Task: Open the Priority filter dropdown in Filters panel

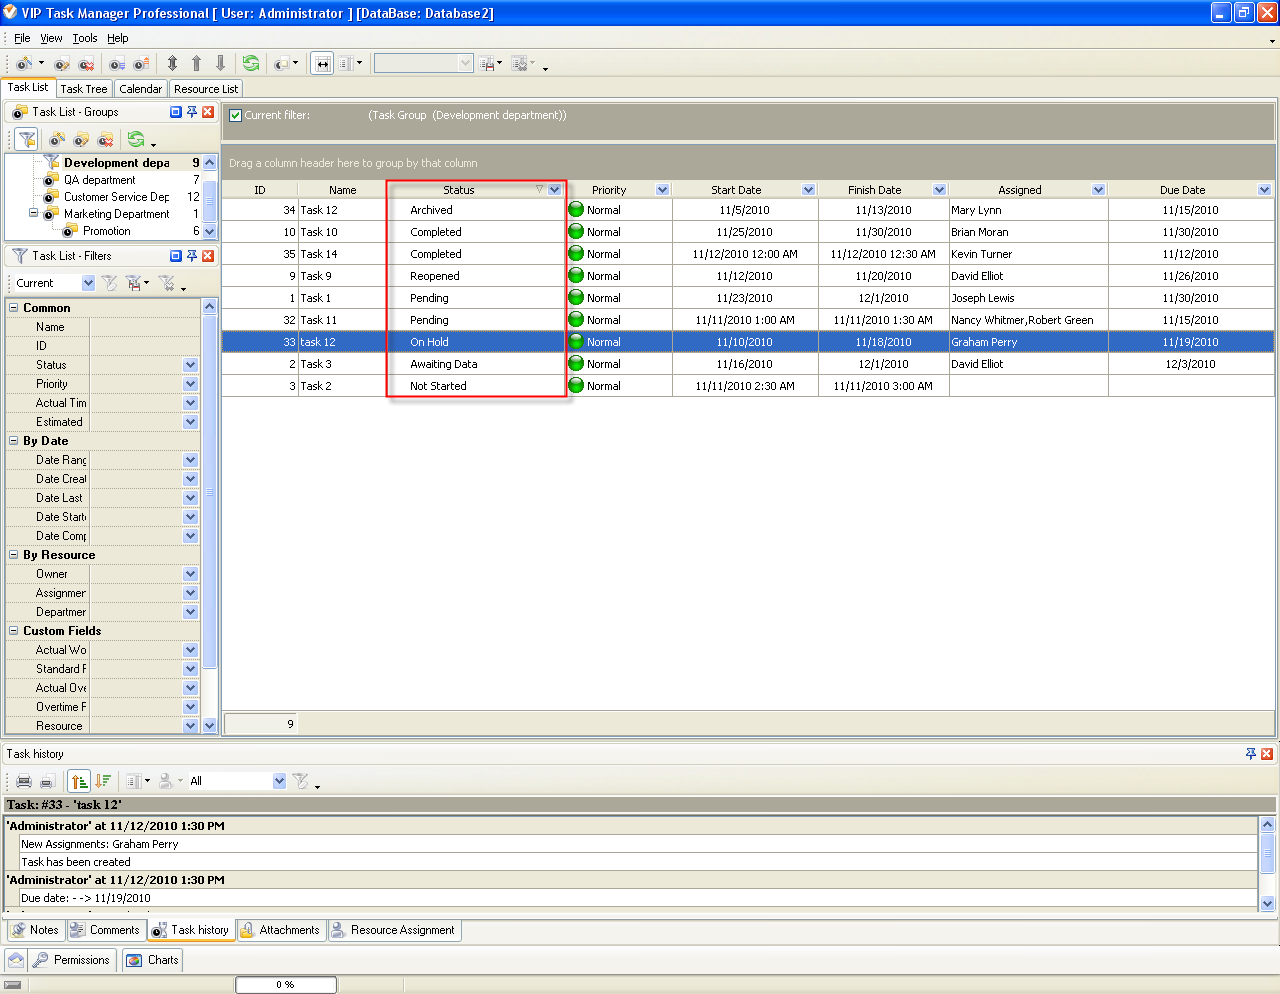Action: 190,384
